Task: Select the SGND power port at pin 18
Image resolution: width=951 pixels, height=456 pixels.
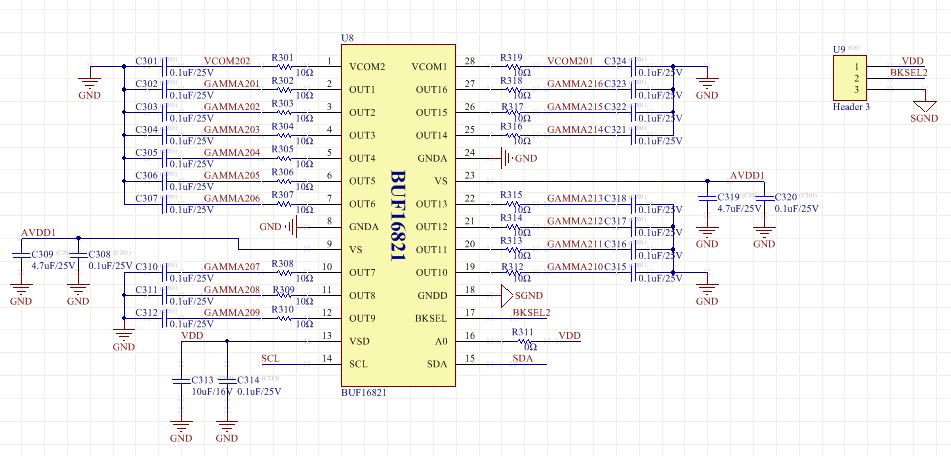Action: pos(507,296)
